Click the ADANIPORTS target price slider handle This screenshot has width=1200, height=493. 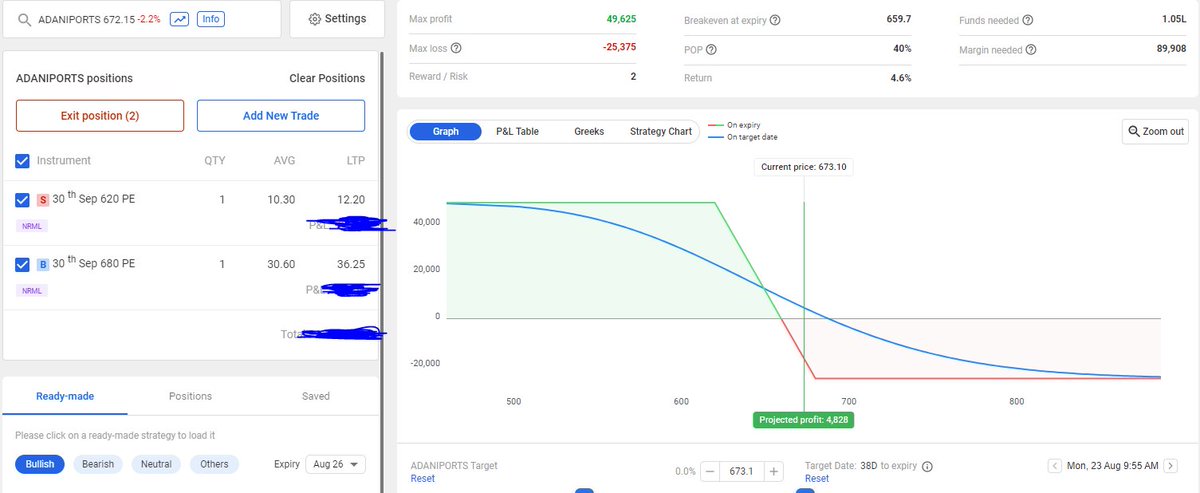click(585, 490)
